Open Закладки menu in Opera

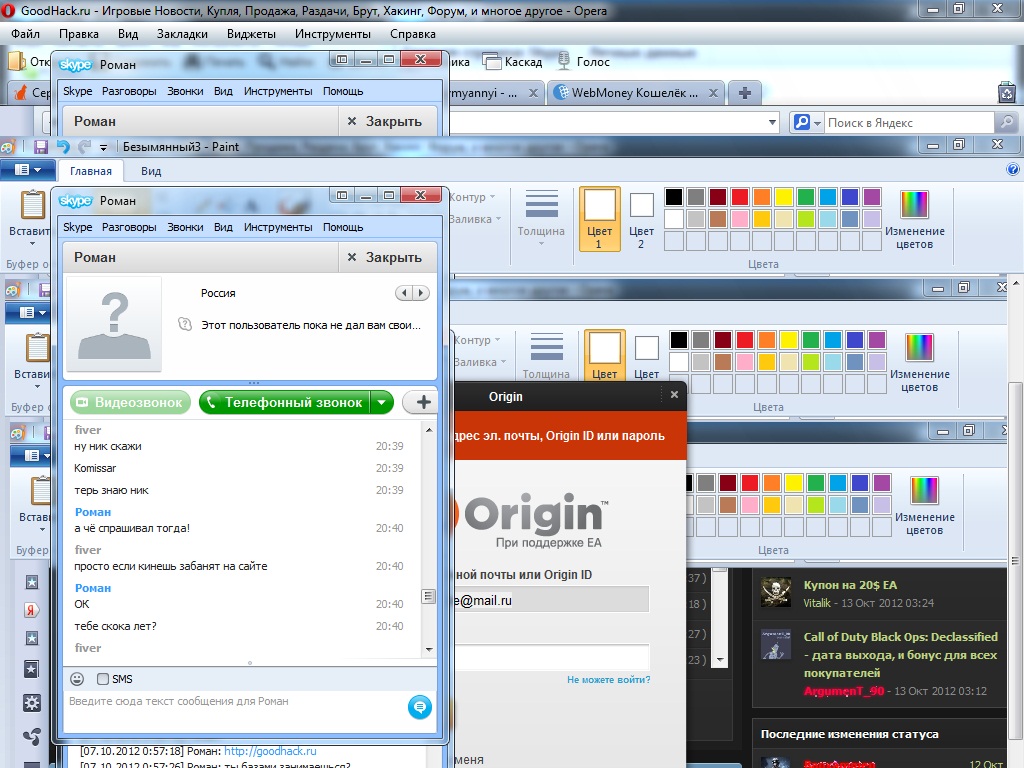(x=182, y=34)
